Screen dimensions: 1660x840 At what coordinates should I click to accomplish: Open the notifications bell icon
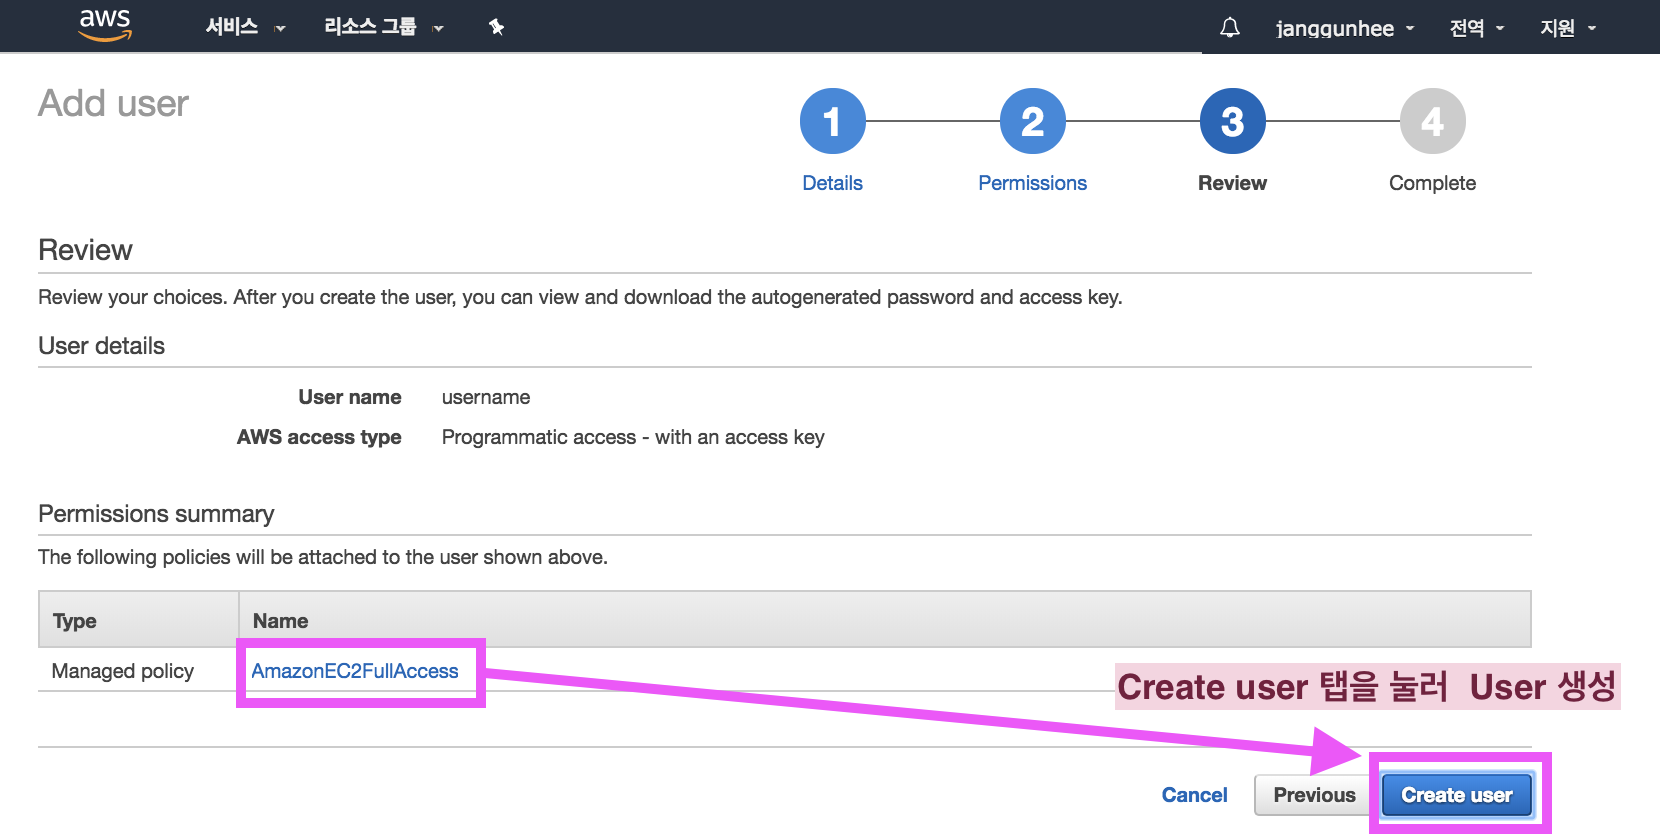click(x=1230, y=28)
